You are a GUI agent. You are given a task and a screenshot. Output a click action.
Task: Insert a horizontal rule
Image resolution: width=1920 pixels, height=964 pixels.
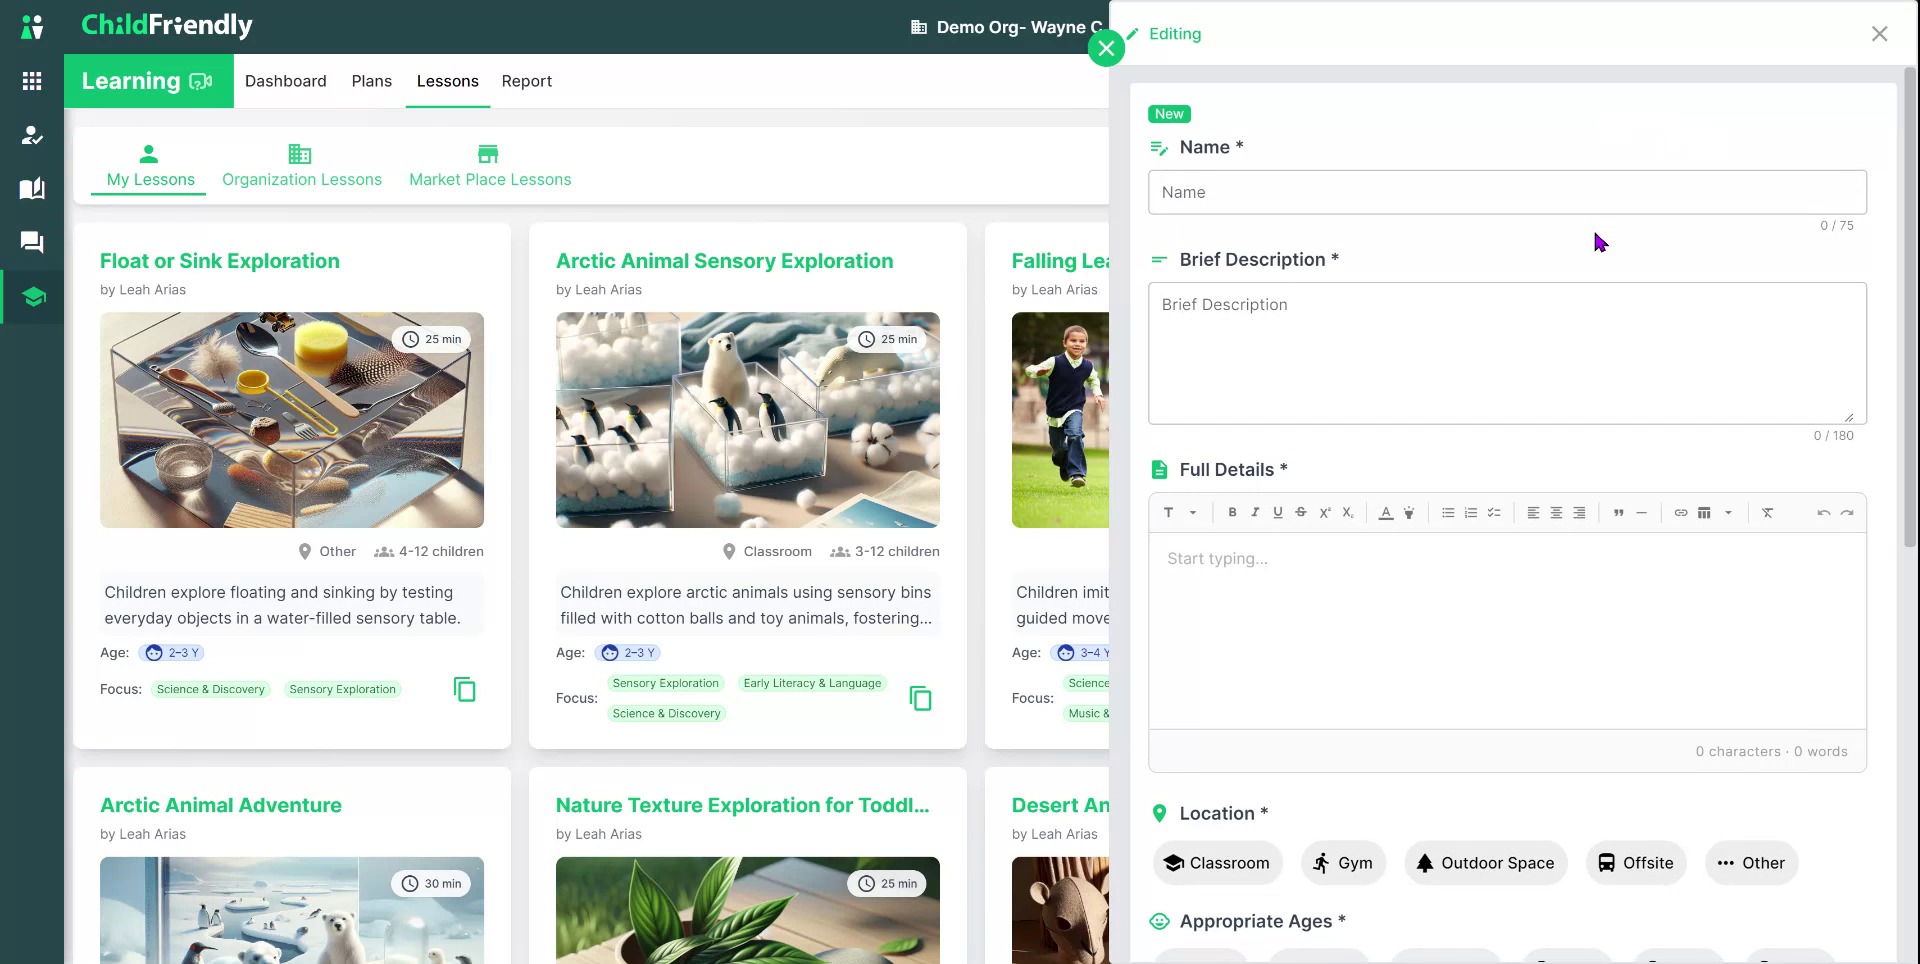pos(1641,513)
